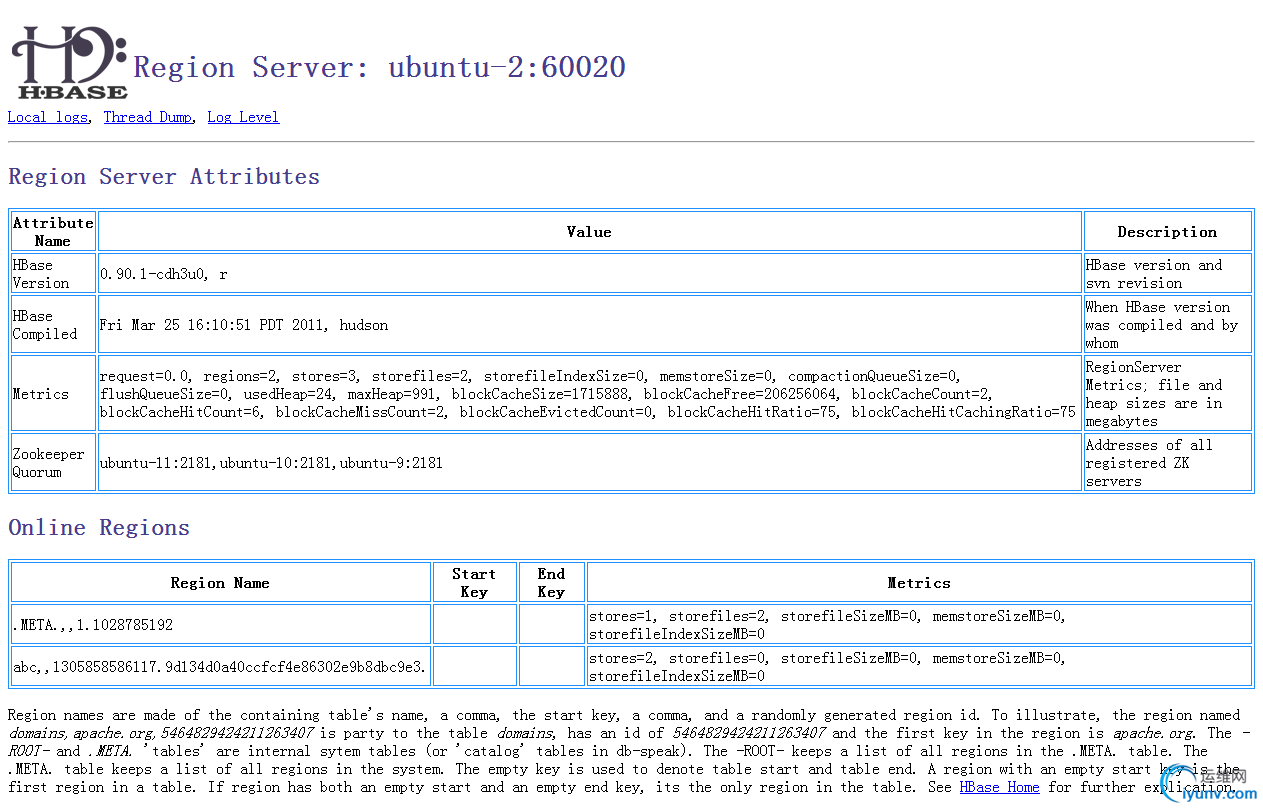Click the stores=2, storefiles=0 metrics cell

(x=919, y=666)
